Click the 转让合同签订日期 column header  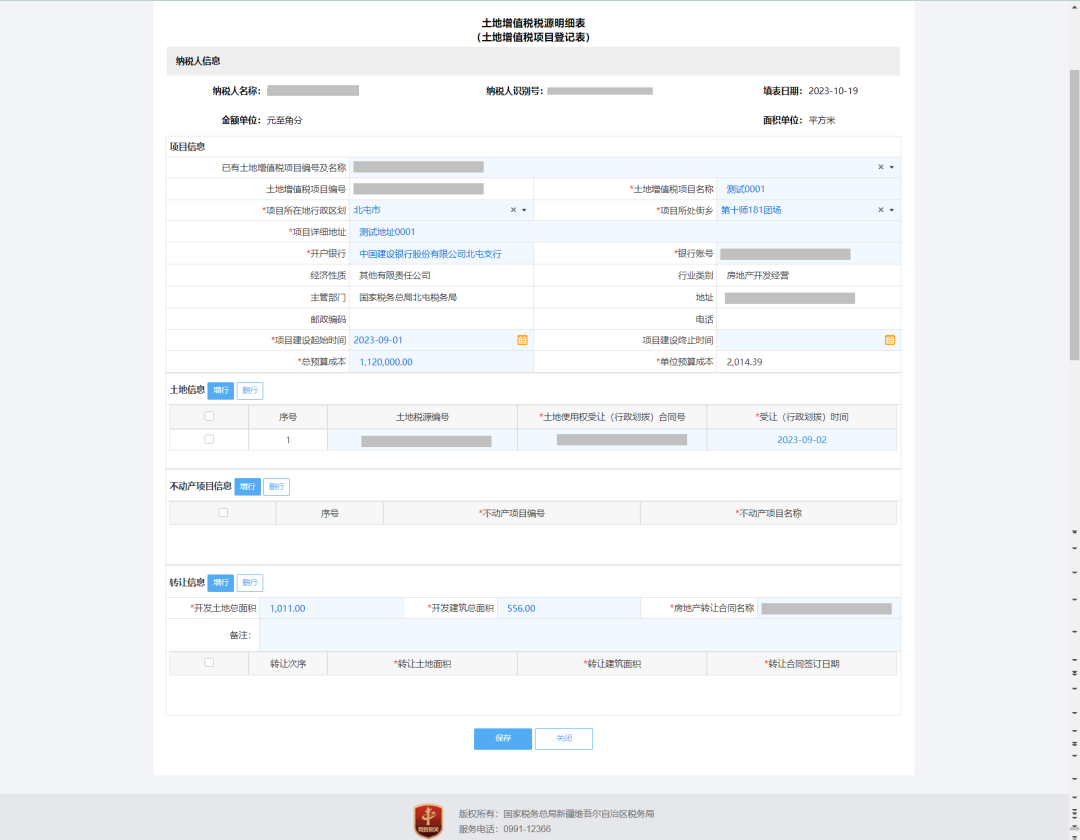[x=802, y=664]
